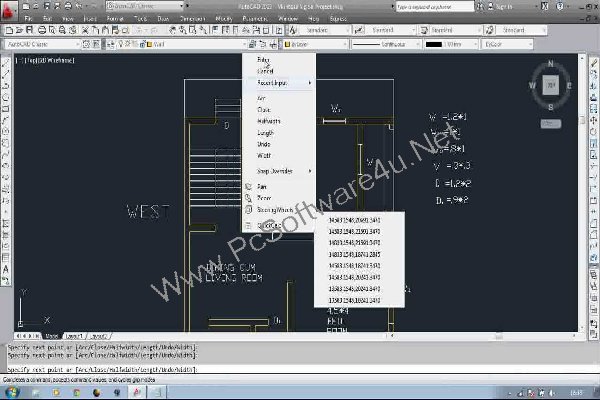Click the Save icon in standard toolbar
The width and height of the screenshot is (600, 400).
[29, 30]
